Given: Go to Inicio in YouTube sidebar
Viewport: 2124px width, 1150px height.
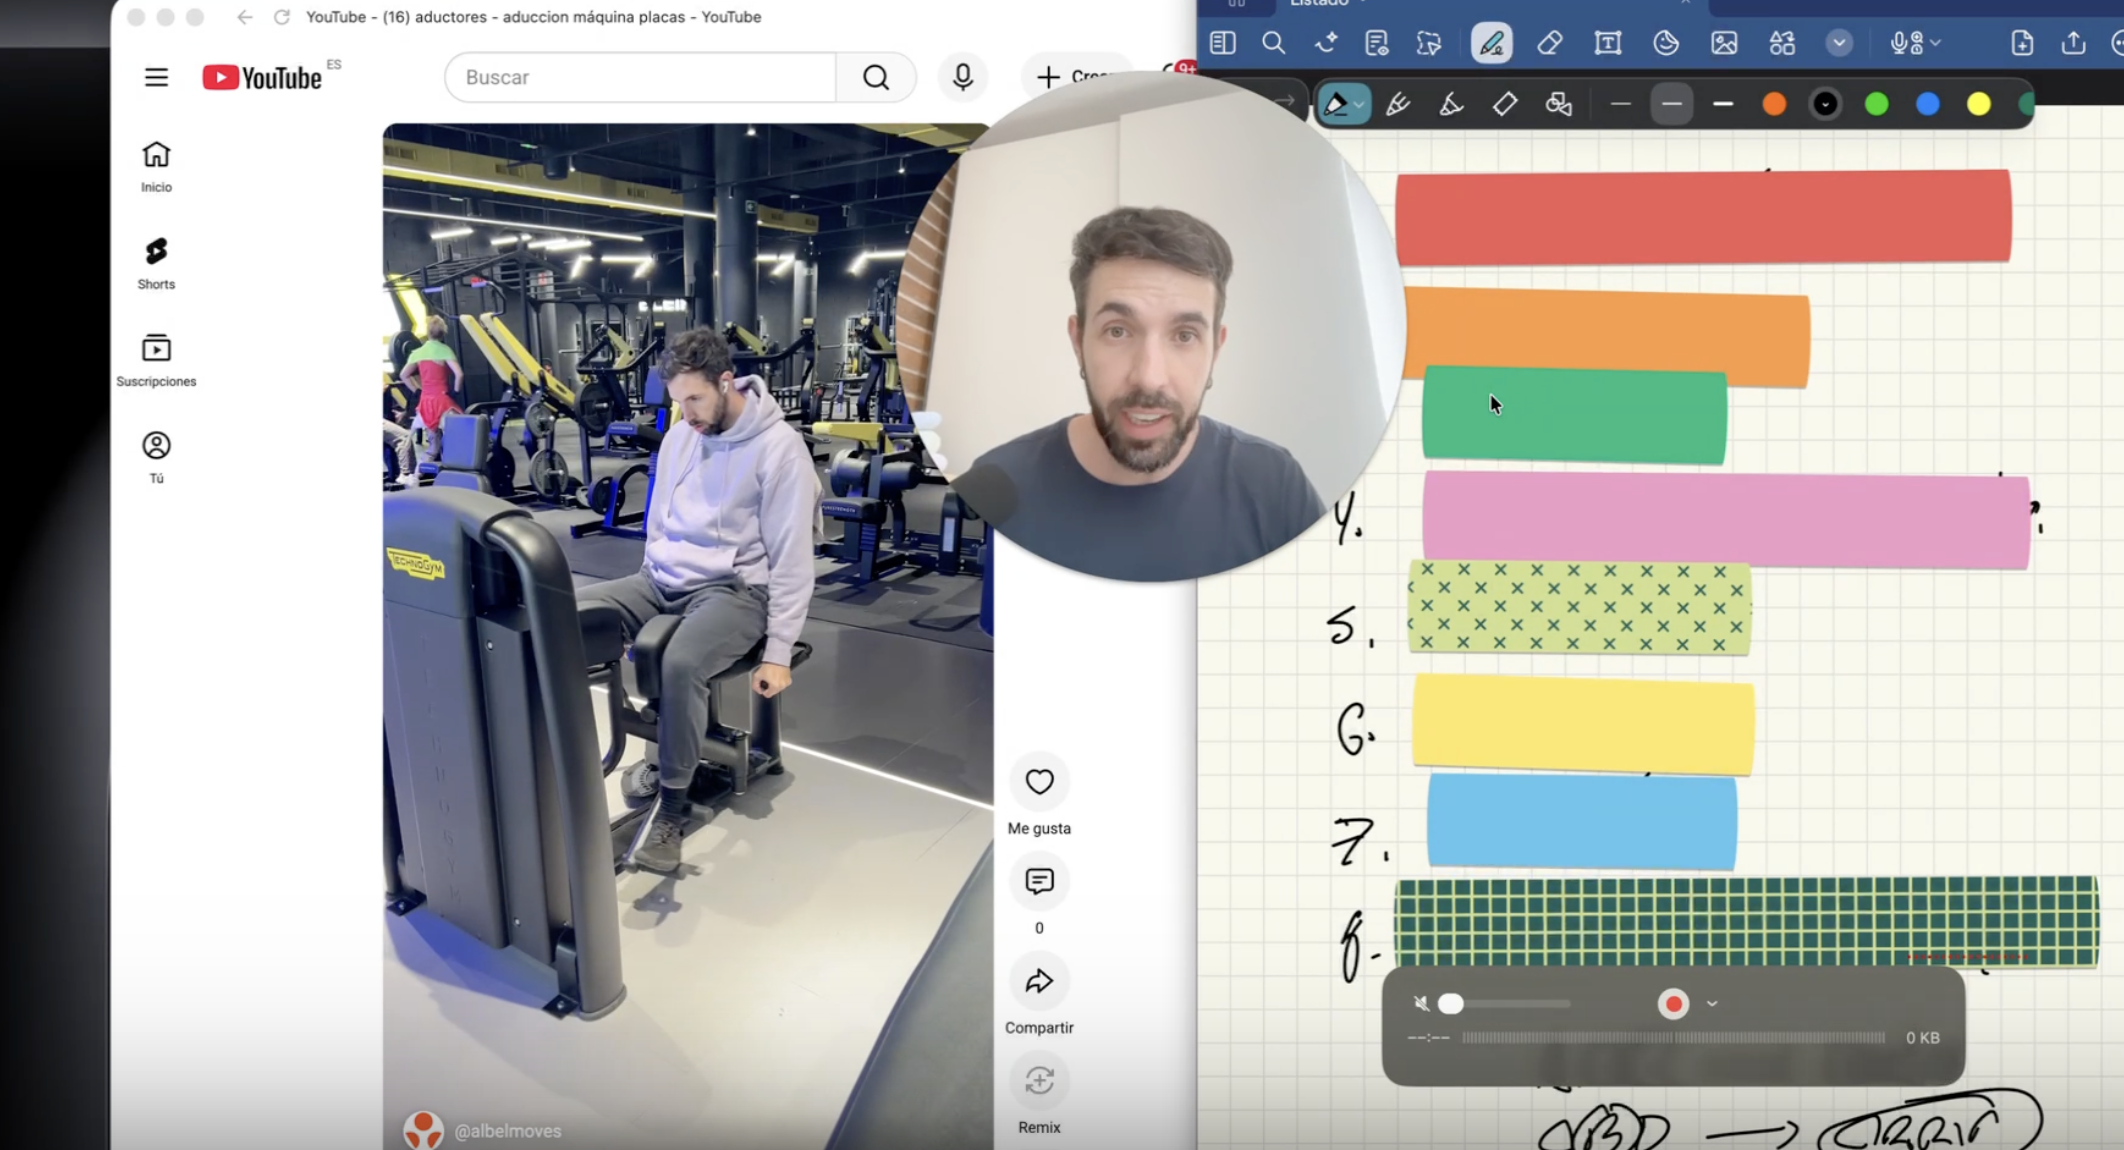Looking at the screenshot, I should [x=156, y=167].
